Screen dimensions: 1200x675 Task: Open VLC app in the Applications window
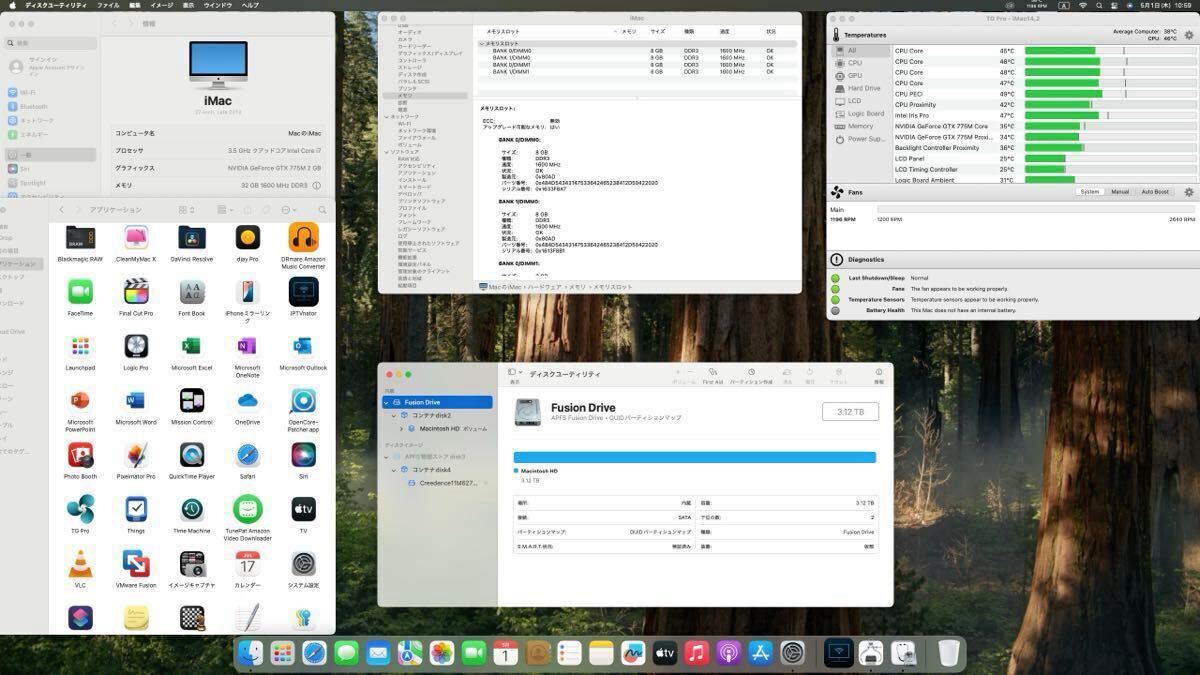pyautogui.click(x=80, y=564)
